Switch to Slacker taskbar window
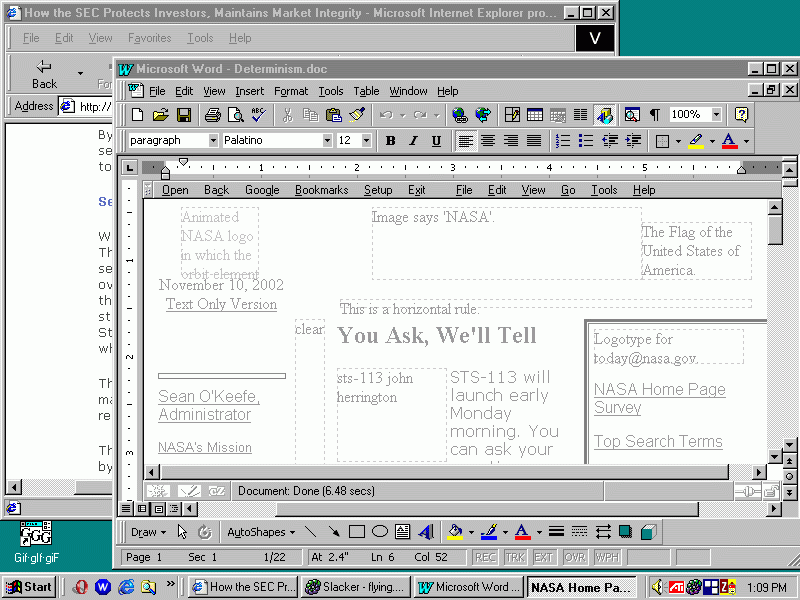This screenshot has height=600, width=800. tap(356, 587)
